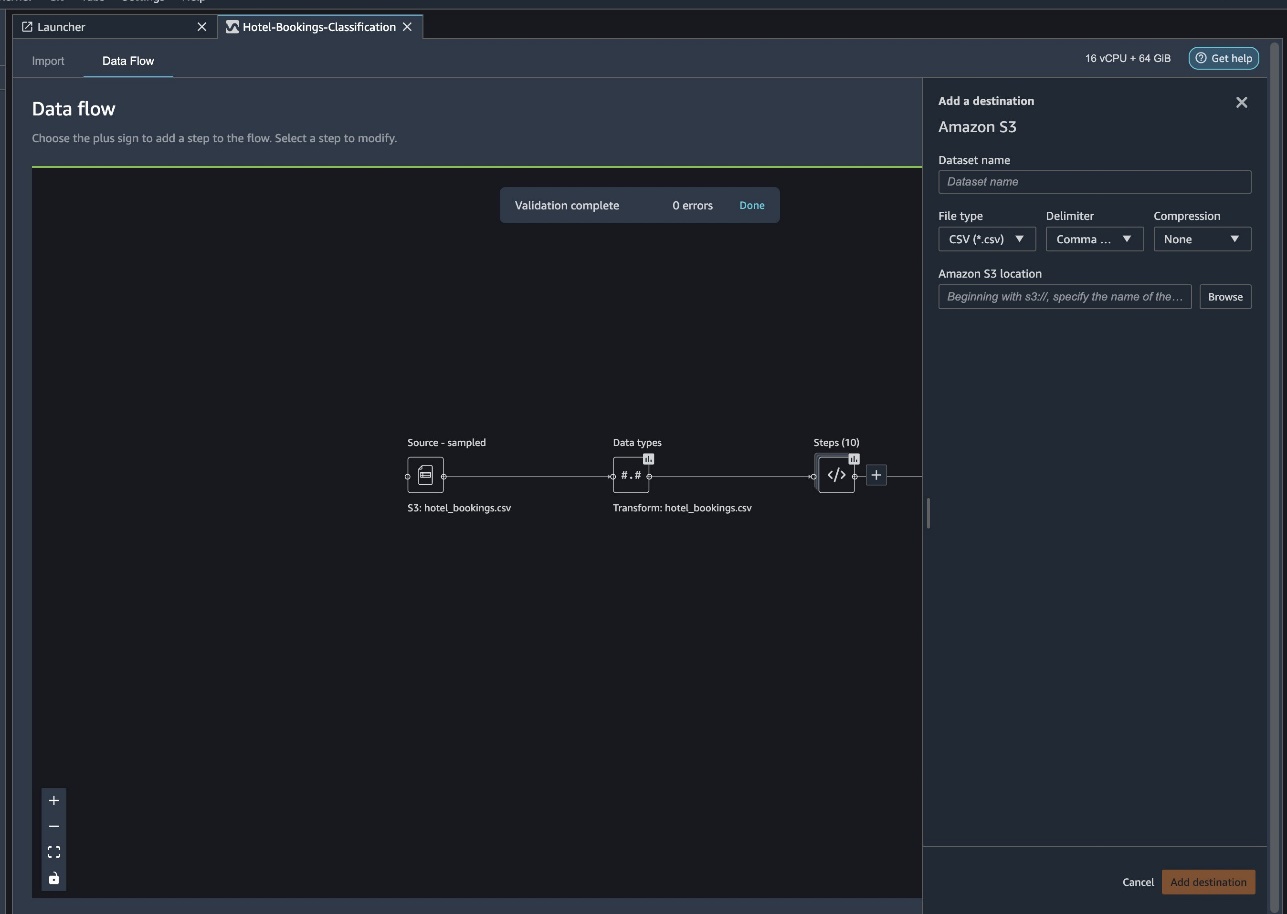The height and width of the screenshot is (914, 1287).
Task: Click chart badge on Data types node
Action: [648, 459]
